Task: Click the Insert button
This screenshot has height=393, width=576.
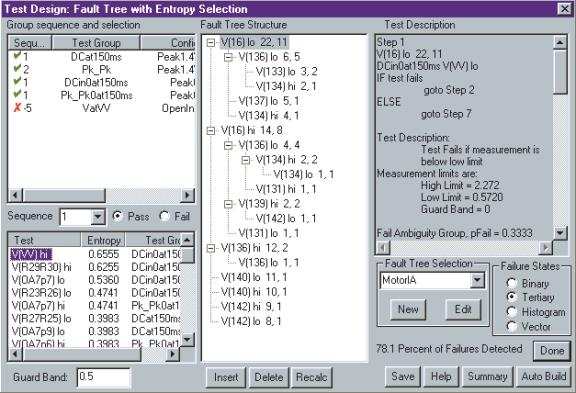Action: pos(226,377)
